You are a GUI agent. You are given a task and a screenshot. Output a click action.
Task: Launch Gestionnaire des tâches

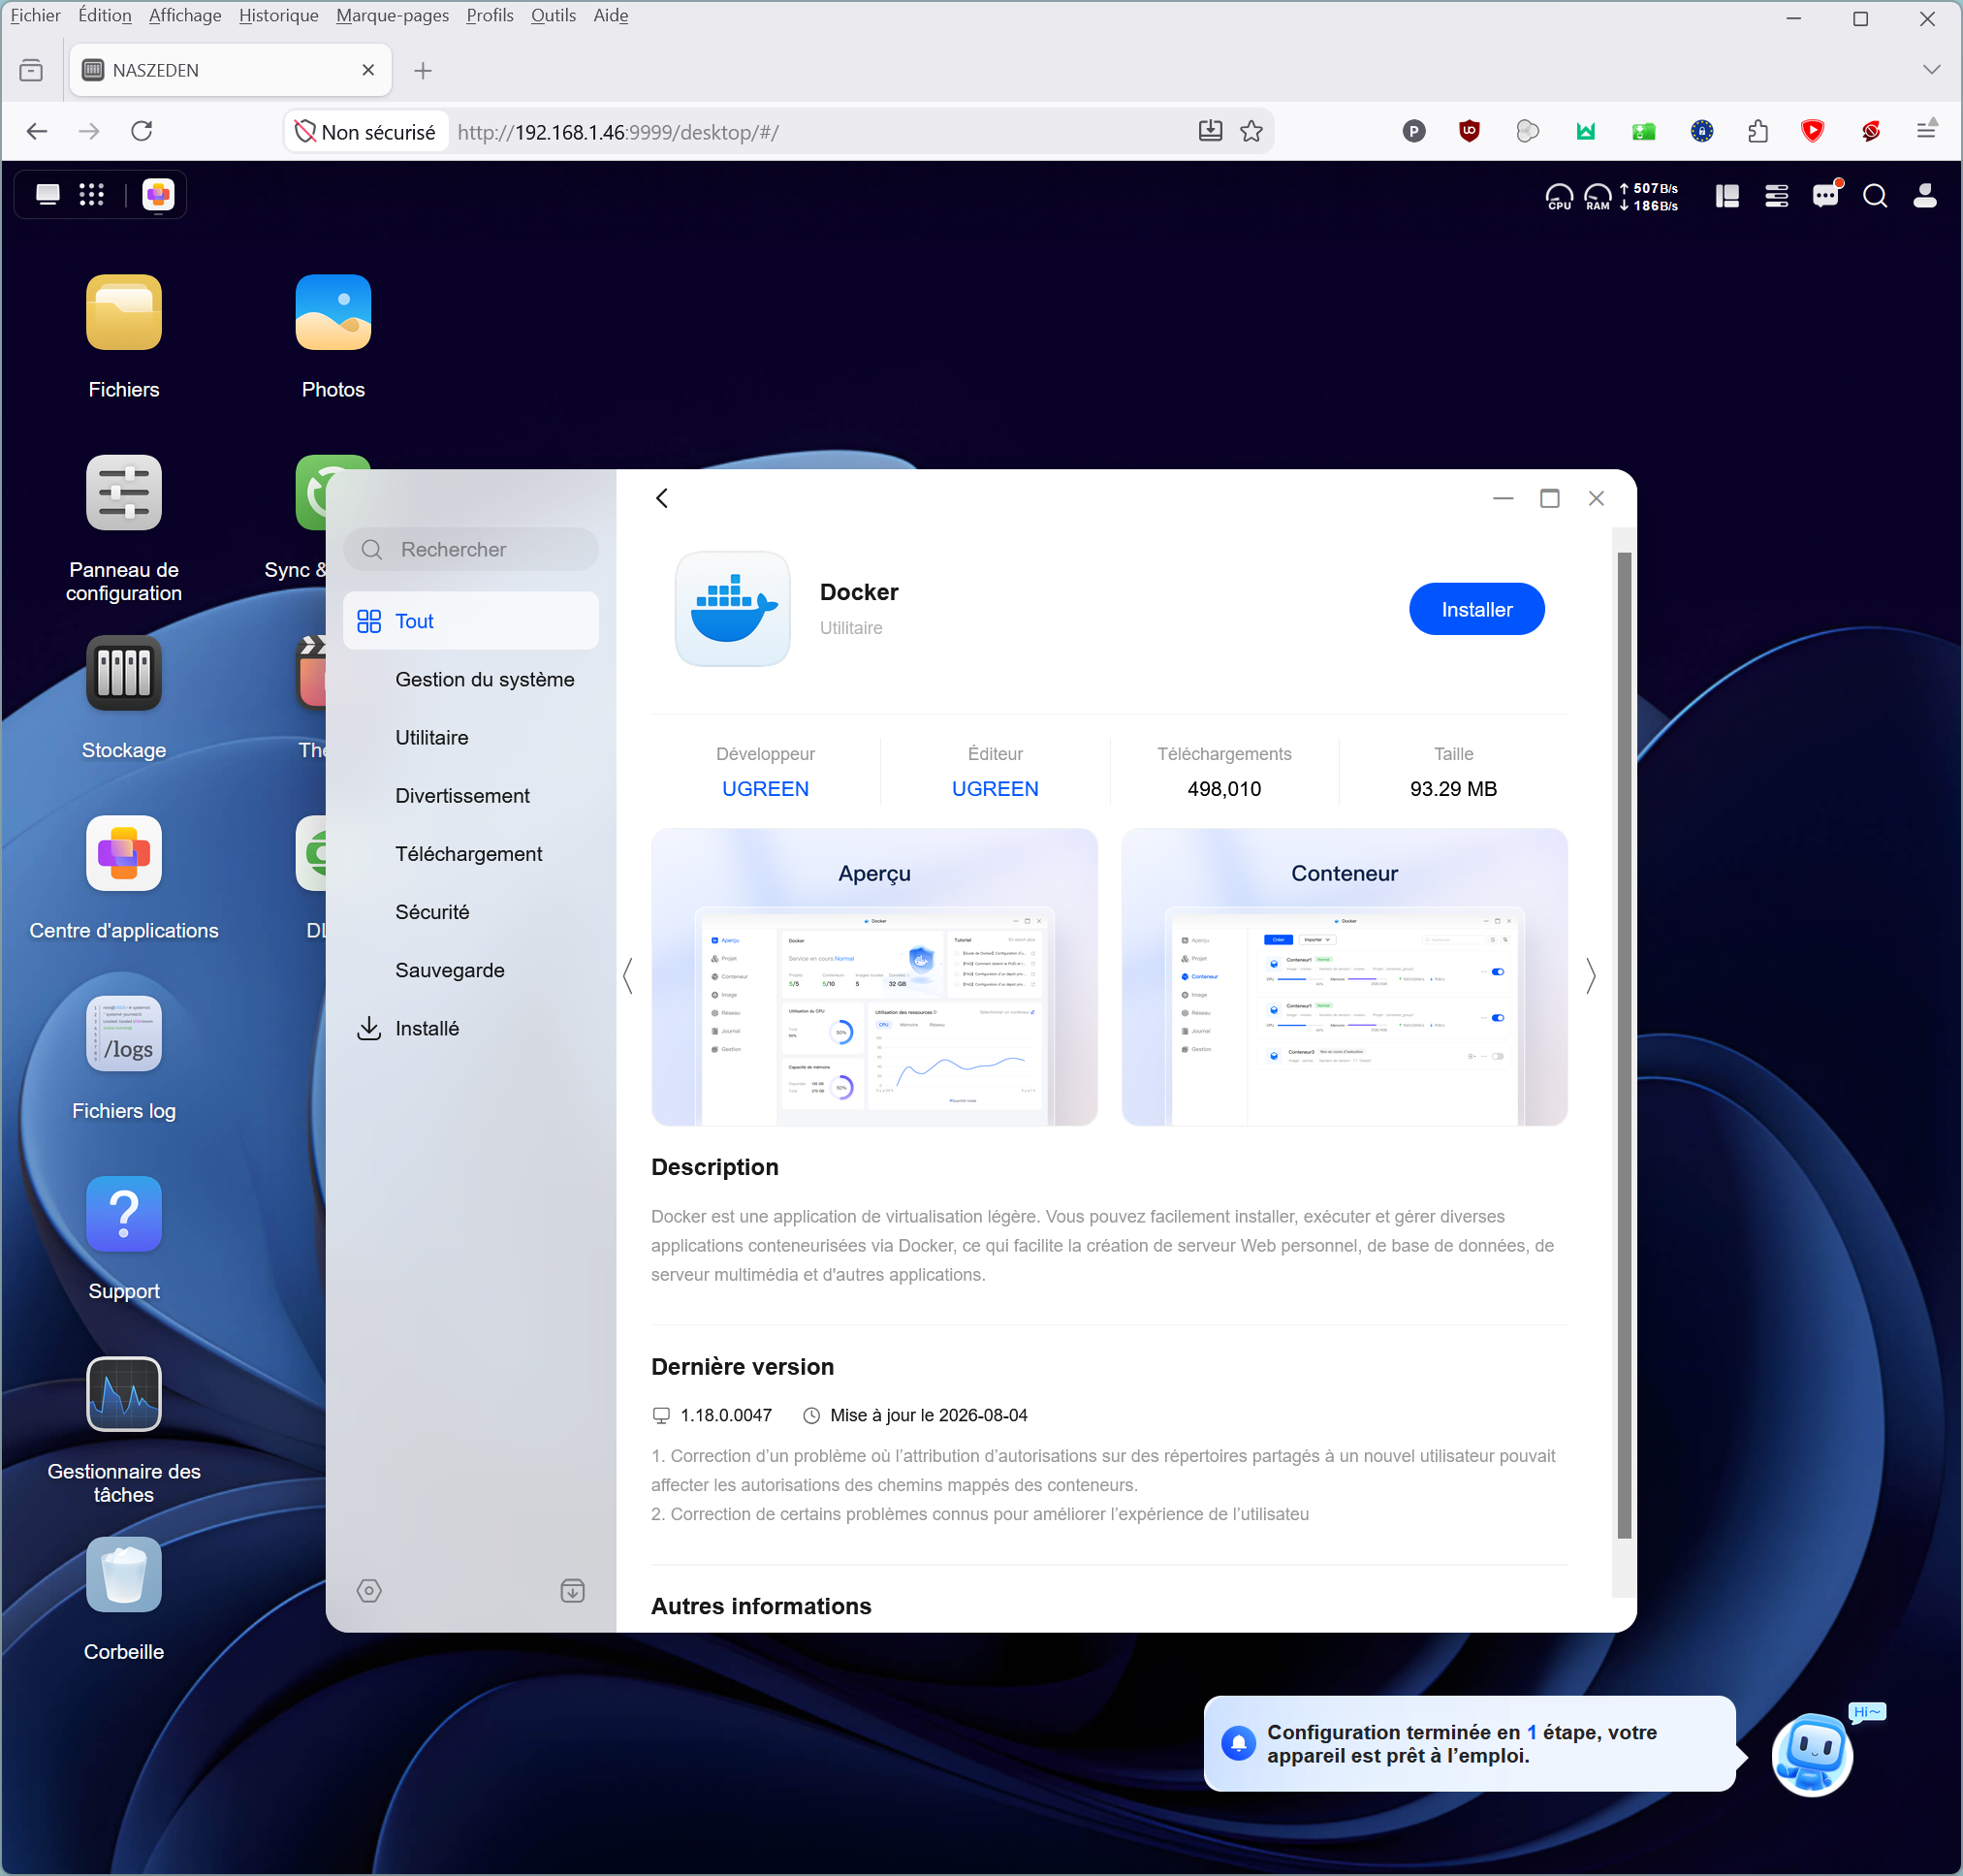coord(124,1394)
